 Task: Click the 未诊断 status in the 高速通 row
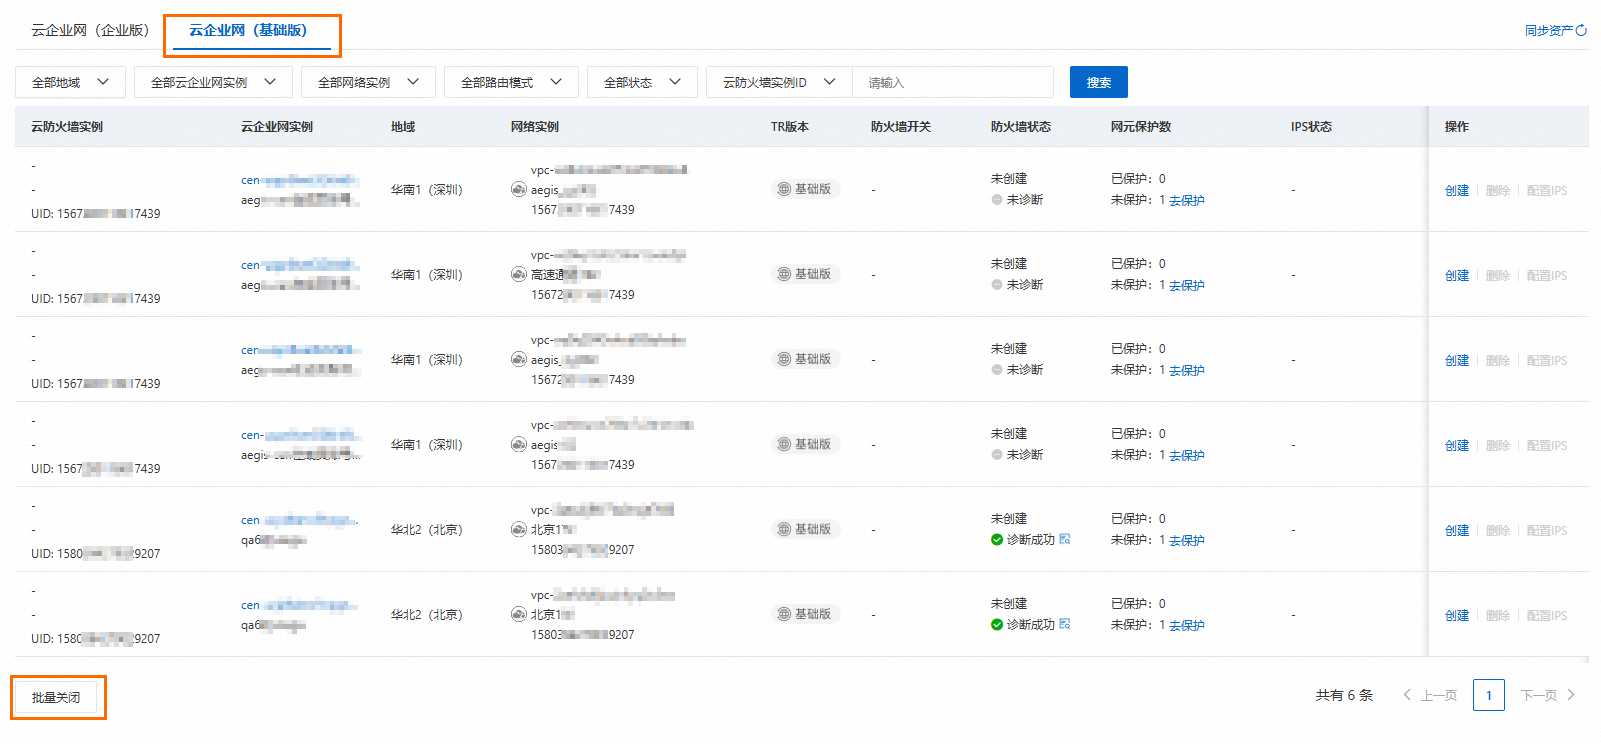tap(1017, 285)
